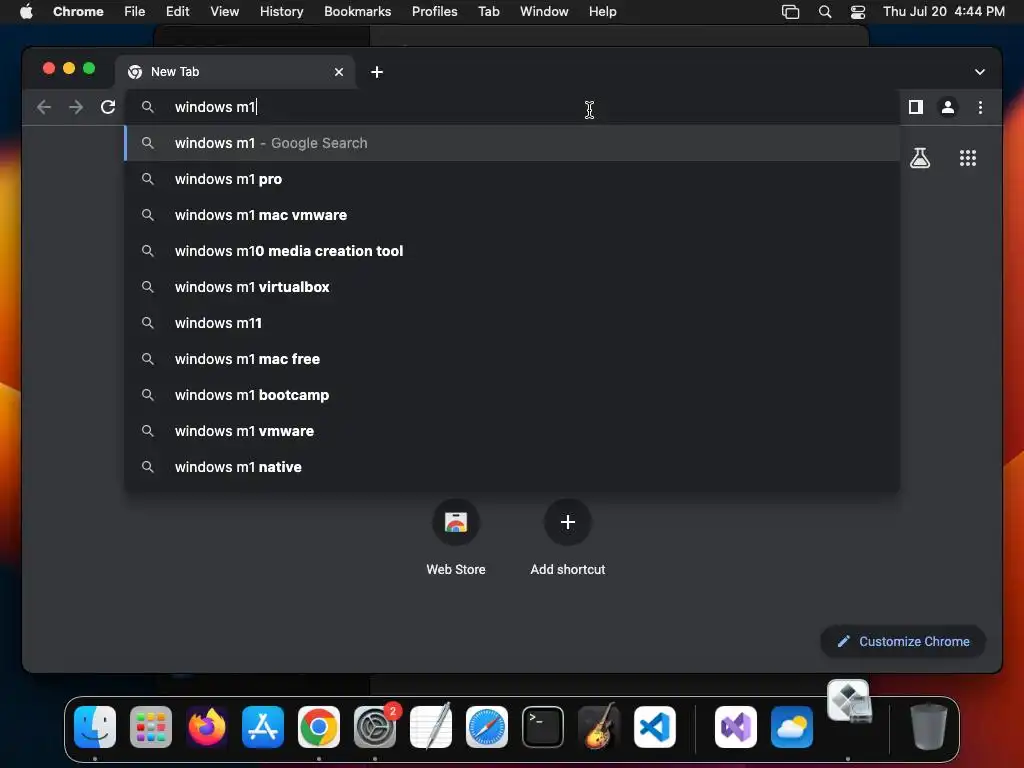Open the Edit menu
Screen dimensions: 1024x768
(177, 12)
